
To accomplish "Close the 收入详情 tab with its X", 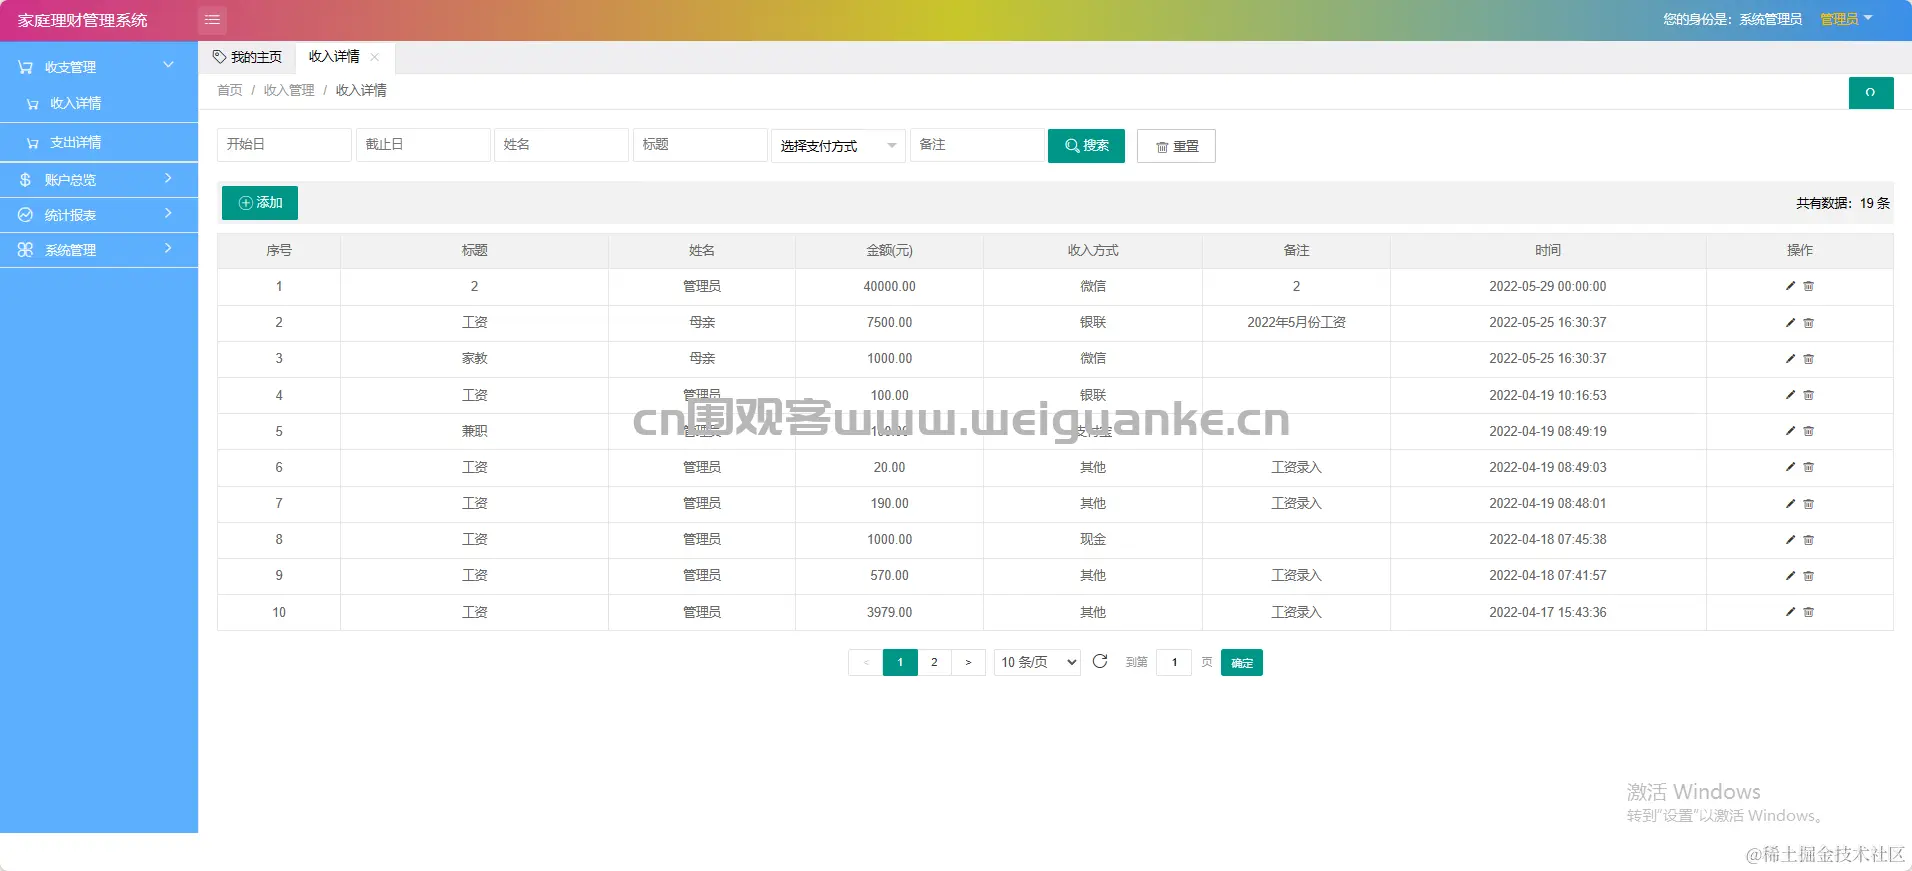I will click(374, 57).
